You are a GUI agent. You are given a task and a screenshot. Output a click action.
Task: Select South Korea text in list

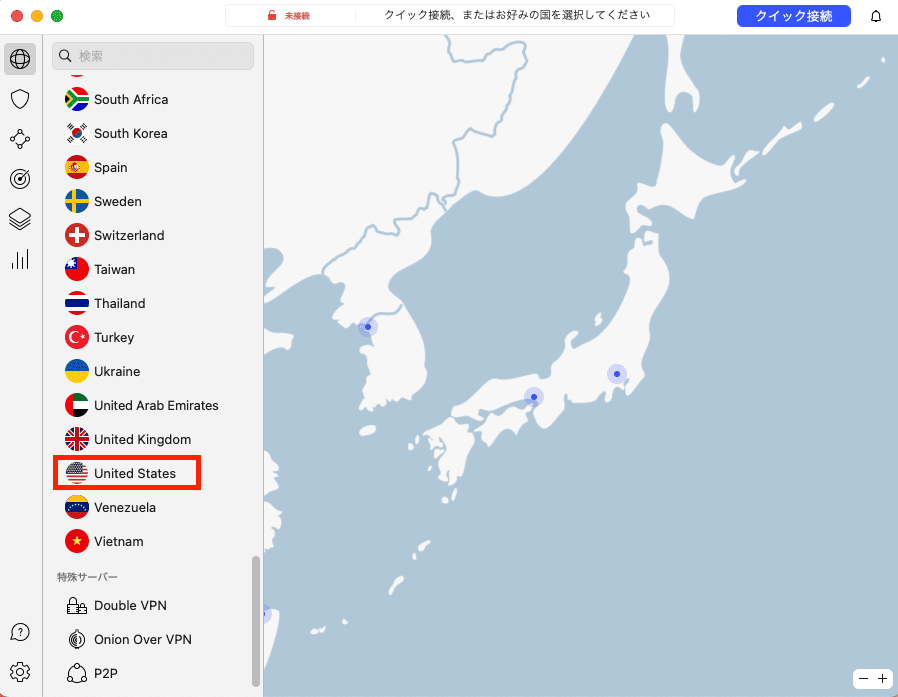131,133
